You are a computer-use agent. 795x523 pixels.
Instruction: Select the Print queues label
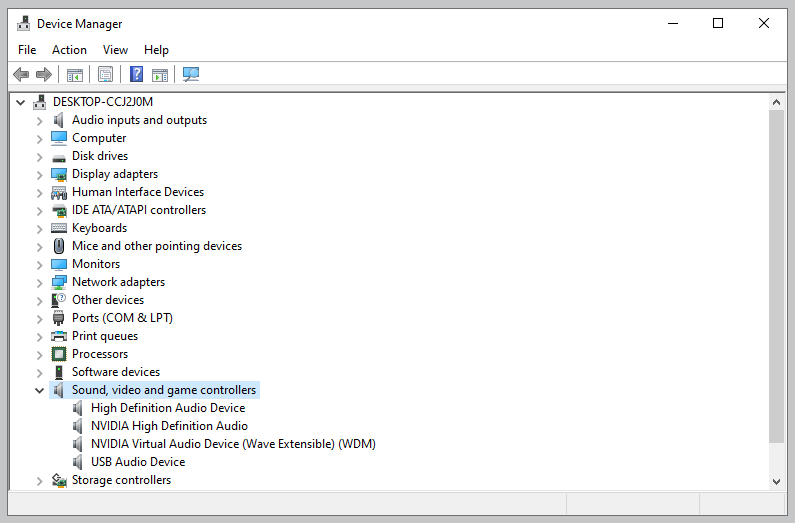tap(105, 336)
